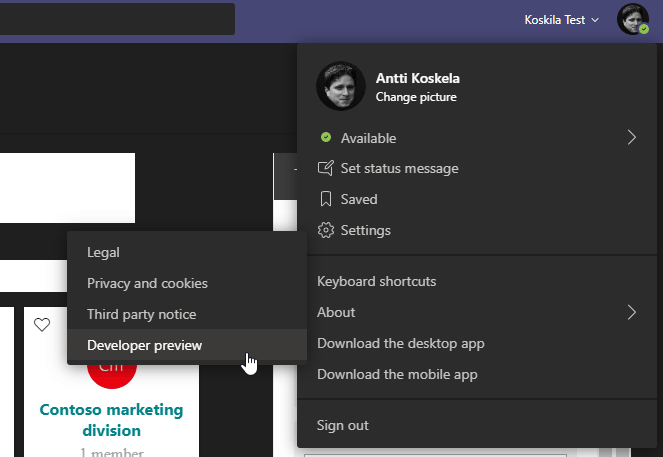This screenshot has height=457, width=663.
Task: Open Third party notice menu item
Action: pyautogui.click(x=142, y=314)
